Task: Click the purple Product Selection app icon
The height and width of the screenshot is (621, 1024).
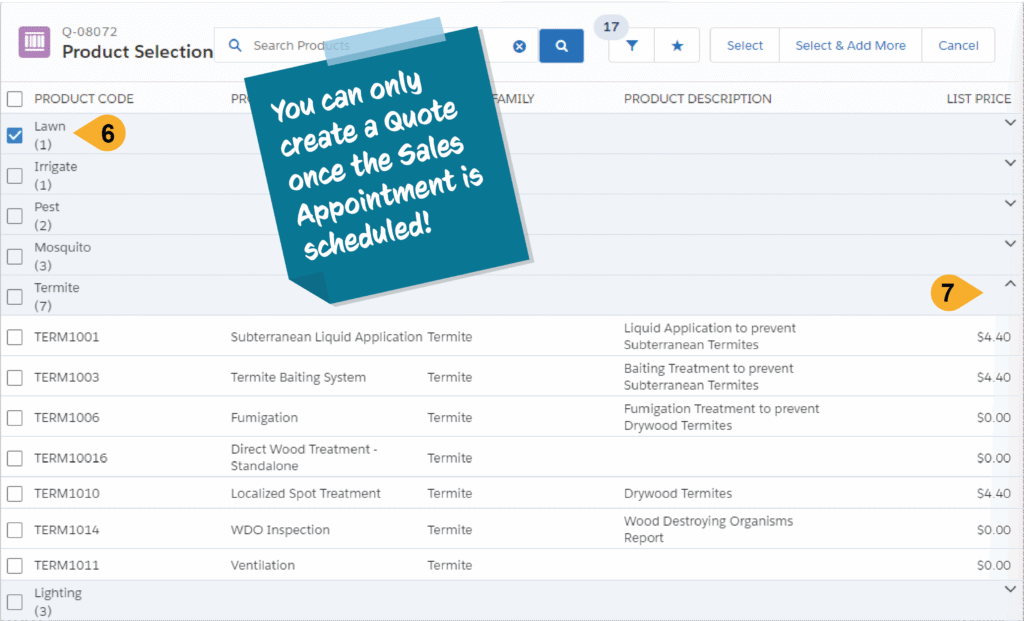Action: click(35, 43)
